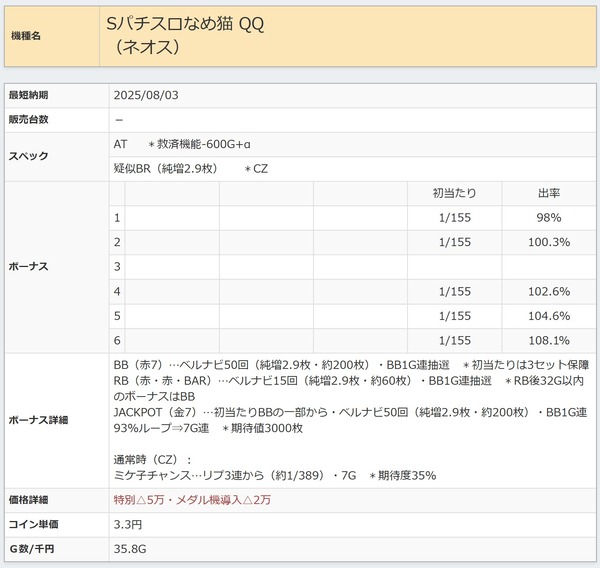
Task: Click the ボーナス詳細 row label
Action: click(x=38, y=420)
